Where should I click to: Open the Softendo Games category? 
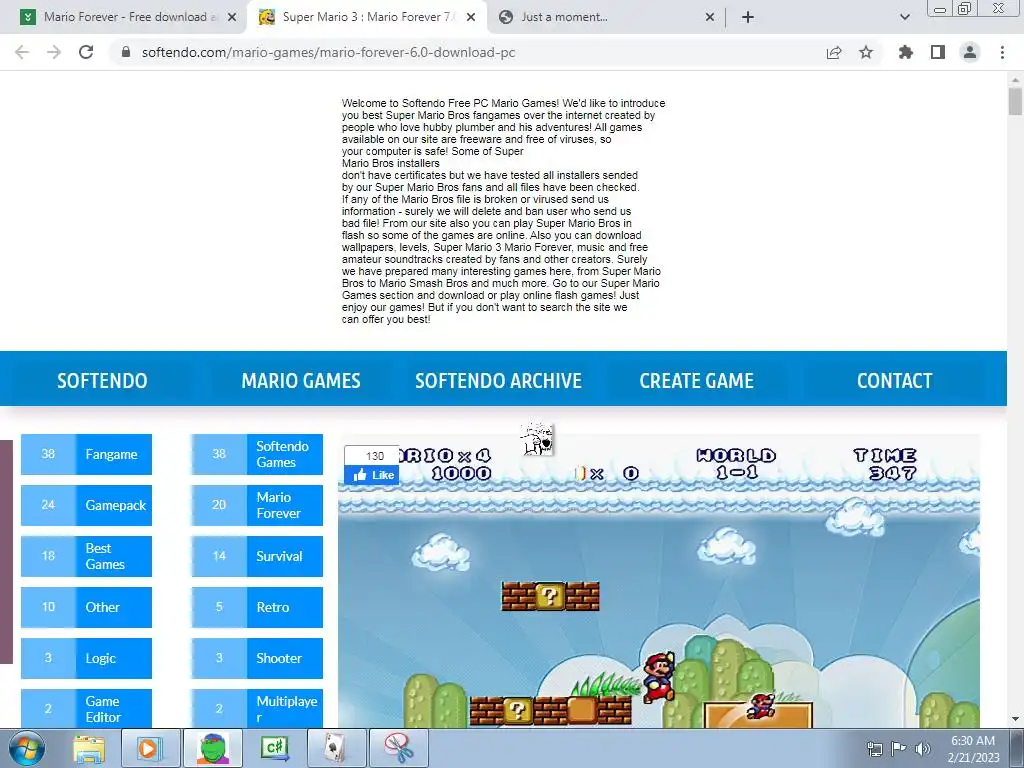tap(257, 454)
